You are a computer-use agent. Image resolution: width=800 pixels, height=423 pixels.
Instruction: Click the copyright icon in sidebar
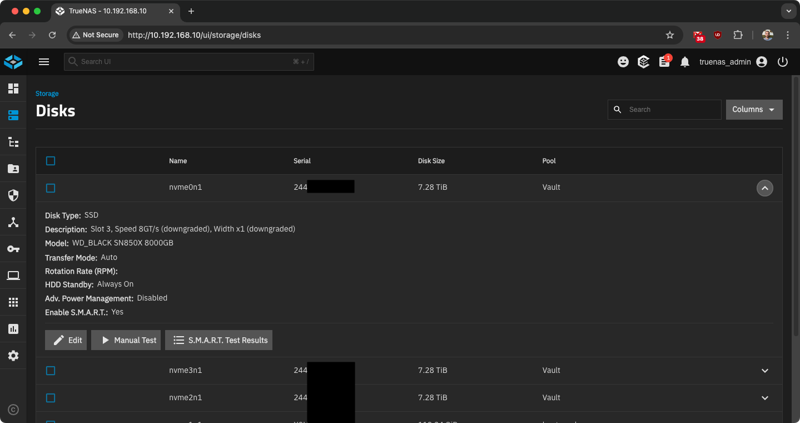pos(13,410)
